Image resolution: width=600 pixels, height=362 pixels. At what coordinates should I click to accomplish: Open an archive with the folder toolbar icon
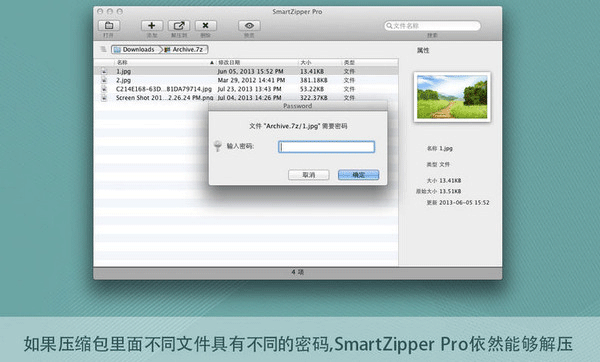click(109, 26)
